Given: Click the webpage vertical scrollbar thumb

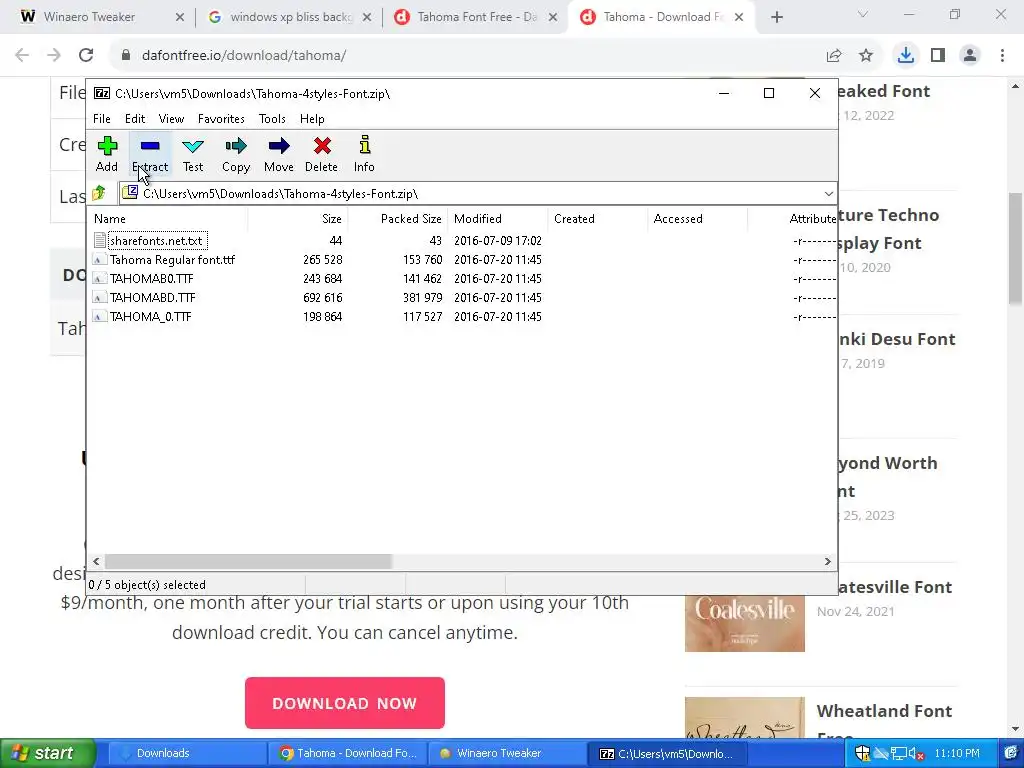Looking at the screenshot, I should click(x=1016, y=248).
